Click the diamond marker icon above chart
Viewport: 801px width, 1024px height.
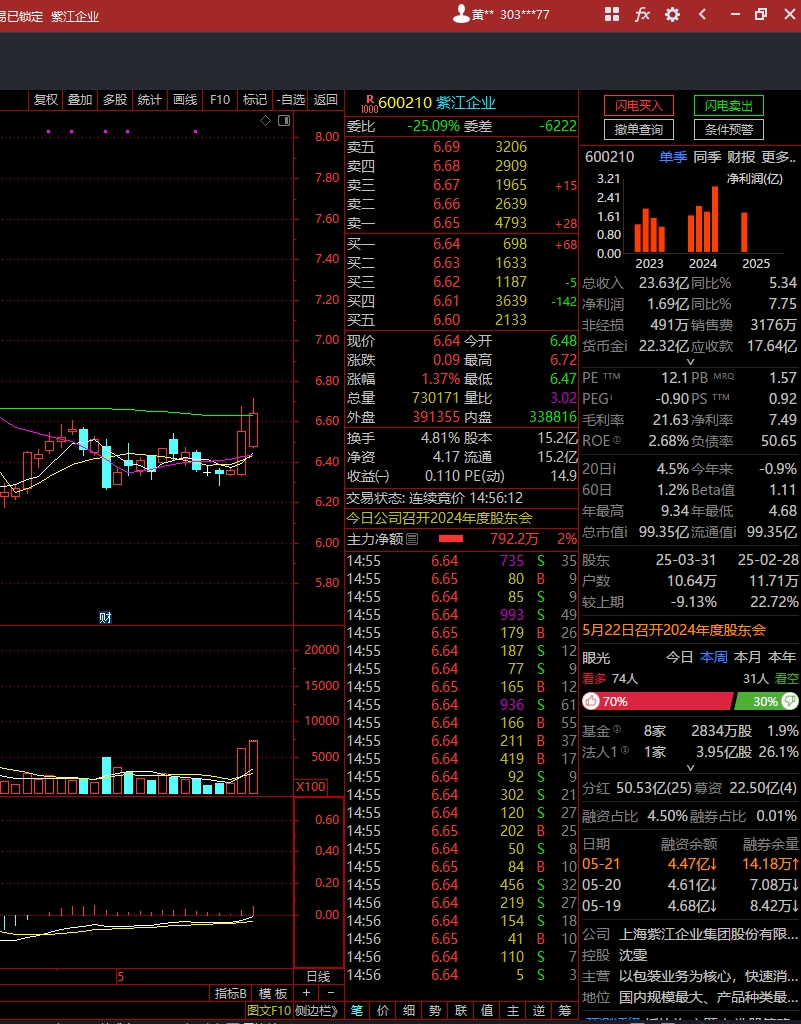[265, 120]
